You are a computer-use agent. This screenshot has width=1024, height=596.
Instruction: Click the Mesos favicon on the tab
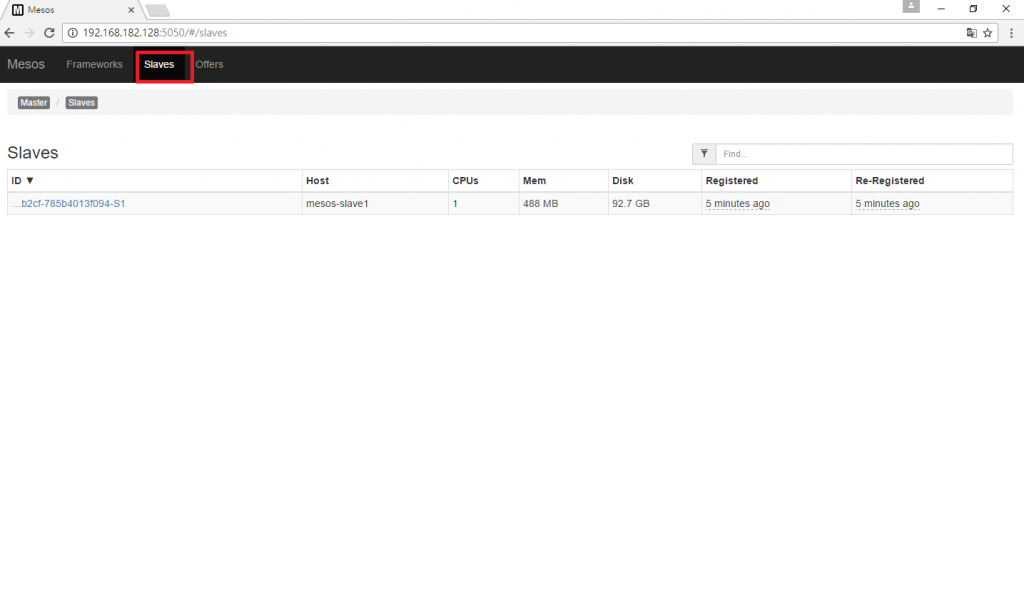point(18,10)
